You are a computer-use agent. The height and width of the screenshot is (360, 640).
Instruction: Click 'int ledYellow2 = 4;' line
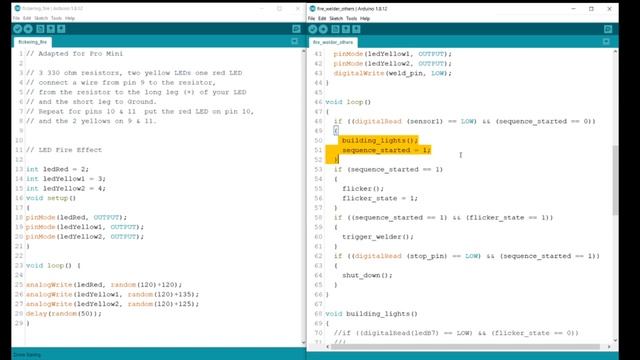[x=66, y=189]
